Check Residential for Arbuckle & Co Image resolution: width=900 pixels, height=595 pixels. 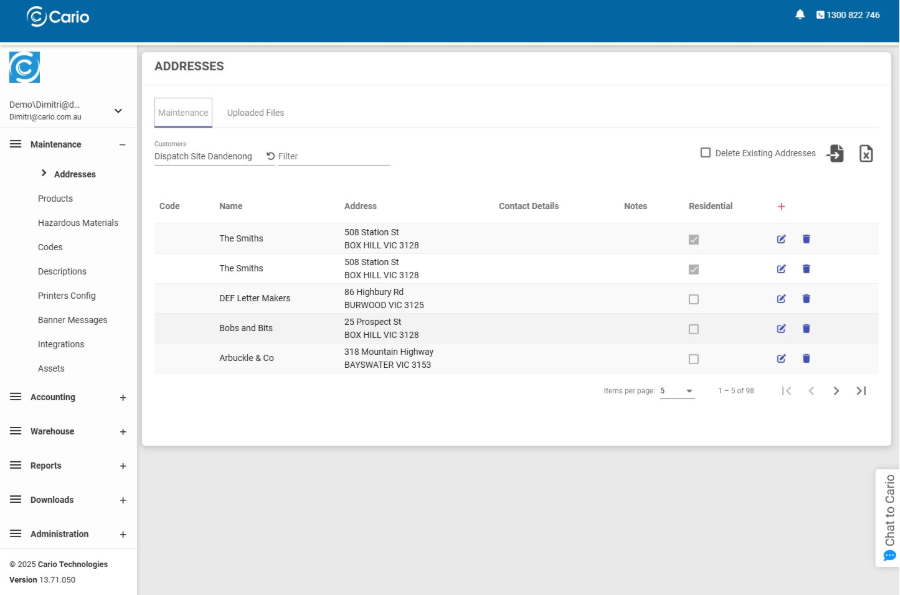click(694, 359)
